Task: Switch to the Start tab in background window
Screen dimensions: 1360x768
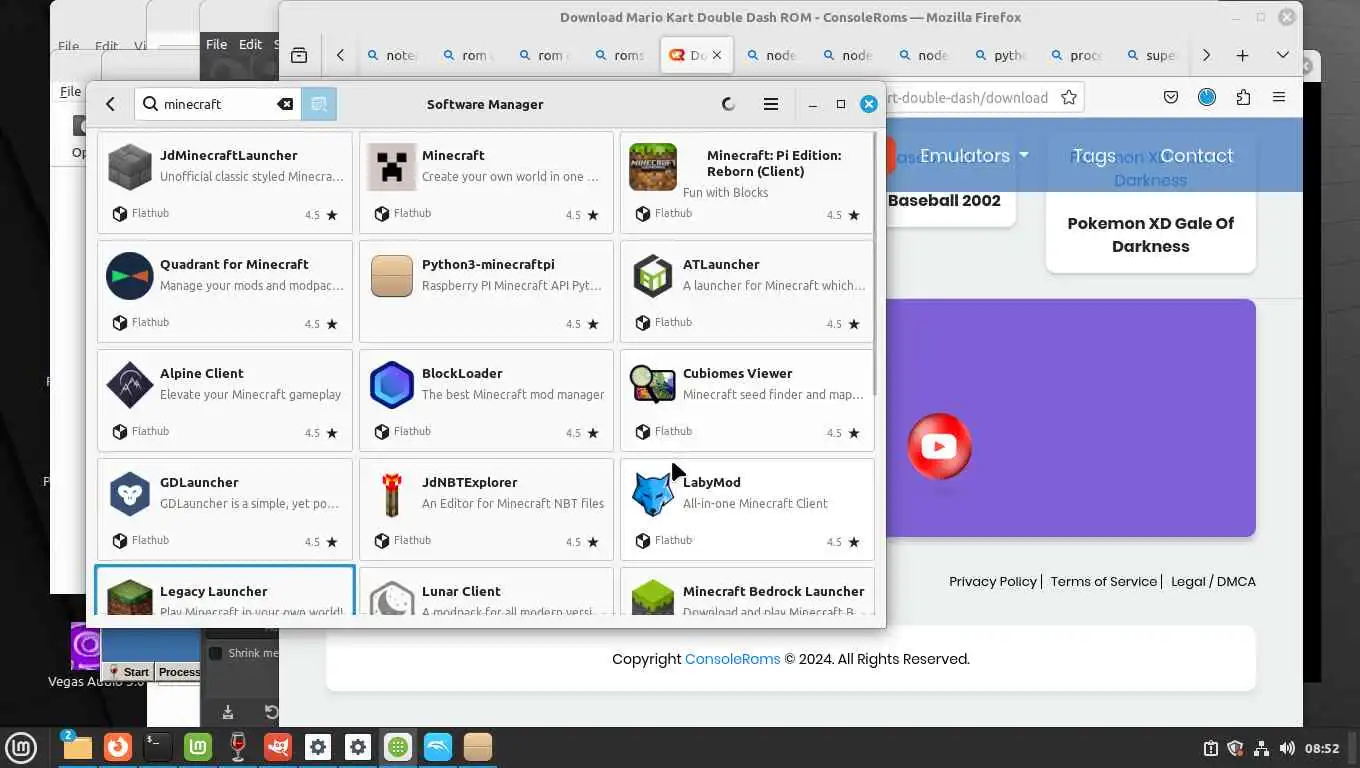Action: (x=130, y=672)
